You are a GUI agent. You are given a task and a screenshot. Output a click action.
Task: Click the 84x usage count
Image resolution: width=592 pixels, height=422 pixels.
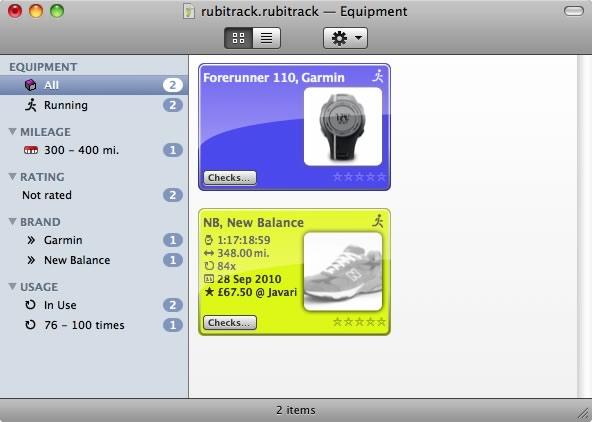click(227, 266)
